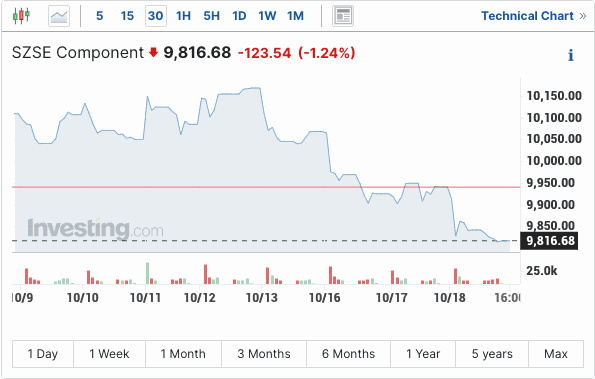Select the 1H interval
Image resolution: width=595 pixels, height=379 pixels.
click(183, 16)
